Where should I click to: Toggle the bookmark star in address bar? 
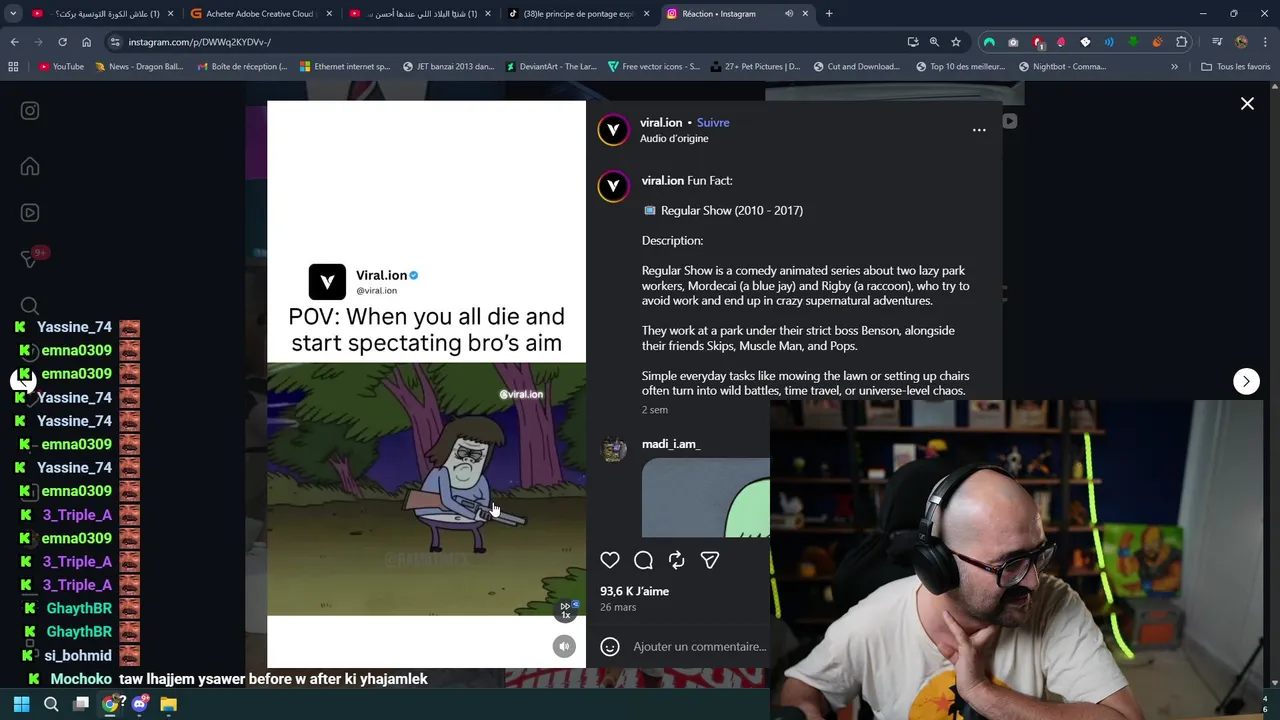click(x=956, y=42)
